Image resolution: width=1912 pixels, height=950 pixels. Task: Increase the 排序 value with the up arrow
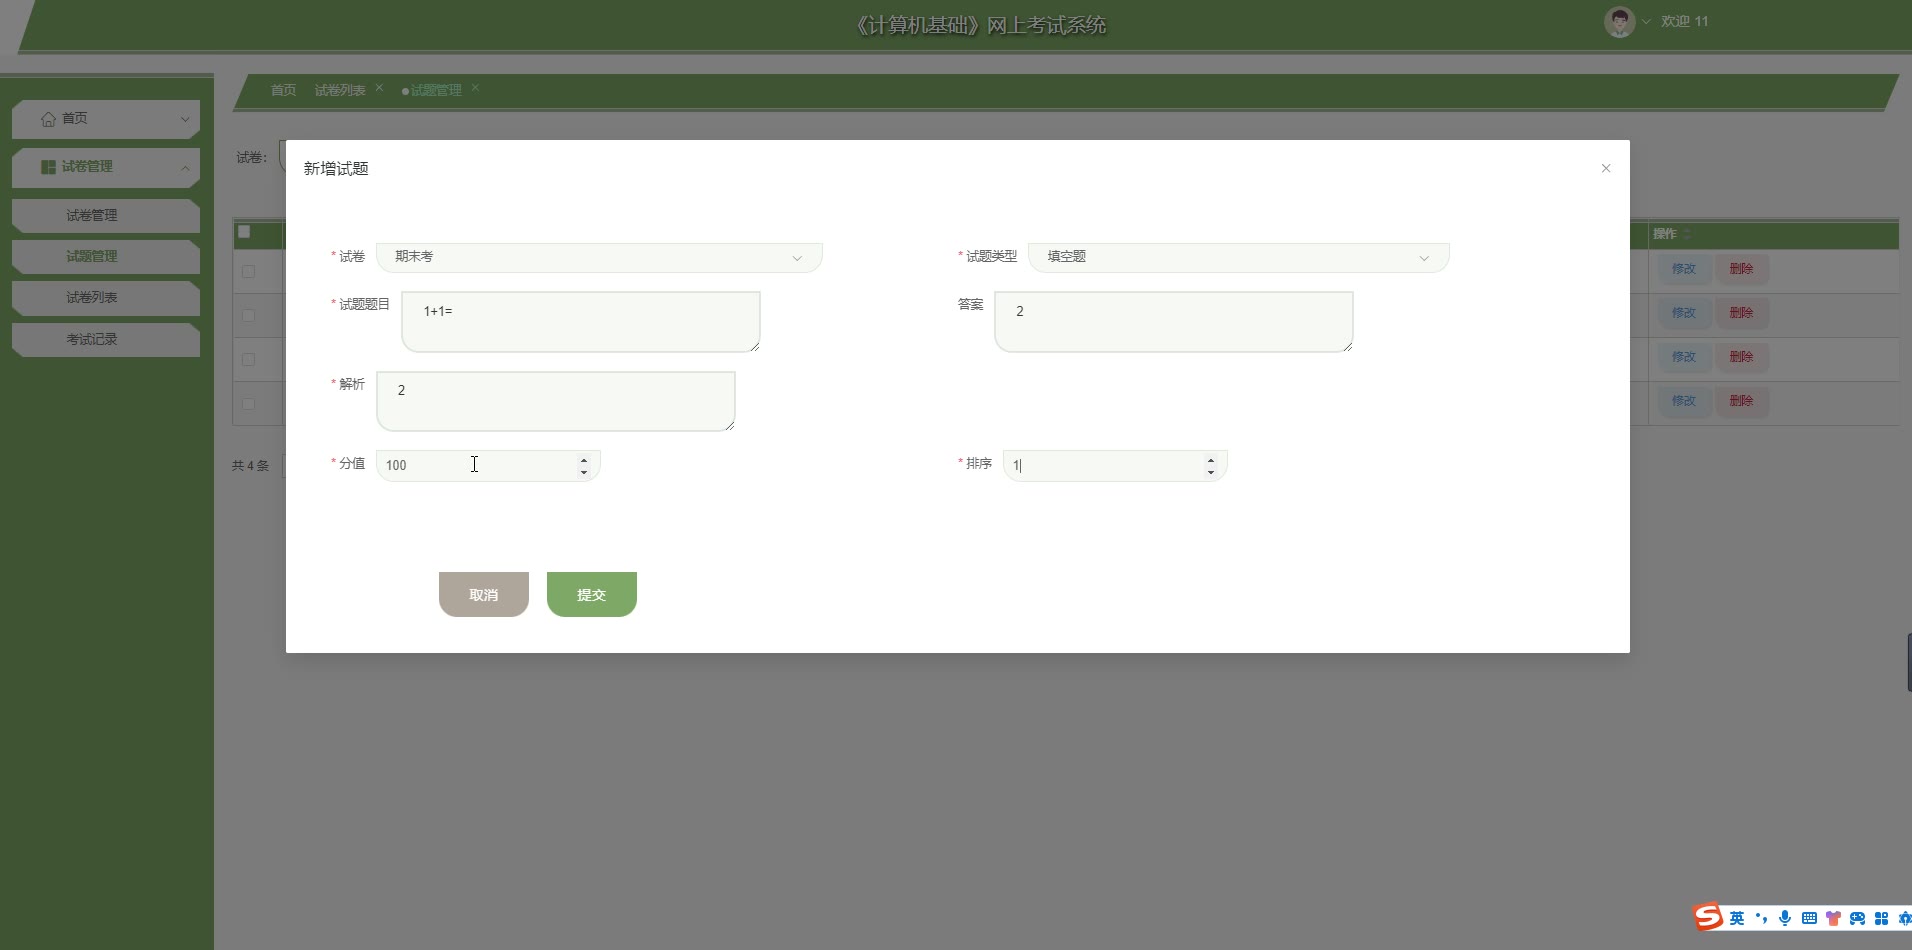(x=1211, y=460)
